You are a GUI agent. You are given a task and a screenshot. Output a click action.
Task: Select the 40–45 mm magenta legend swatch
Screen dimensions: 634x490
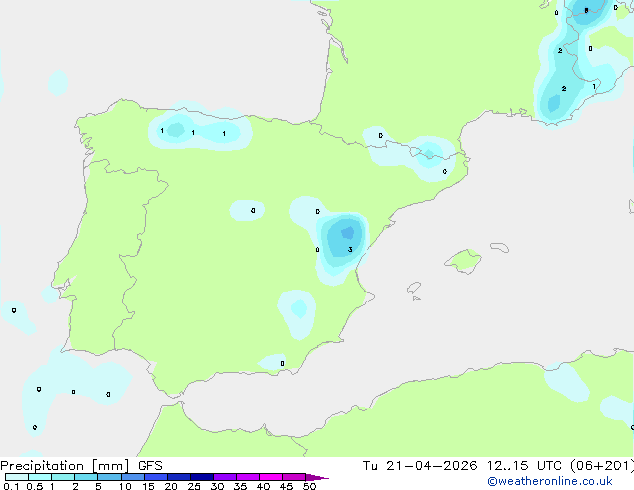[271, 477]
